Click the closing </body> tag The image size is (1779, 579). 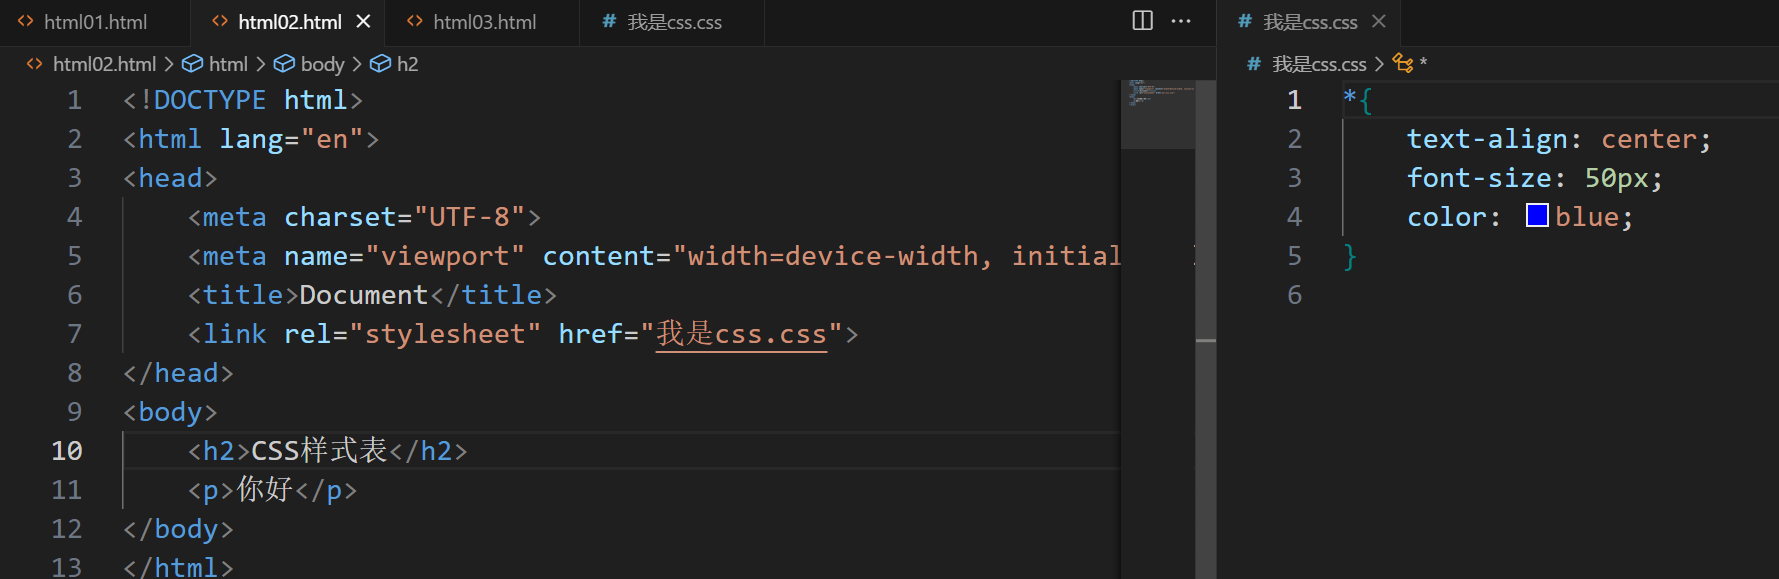pos(178,529)
